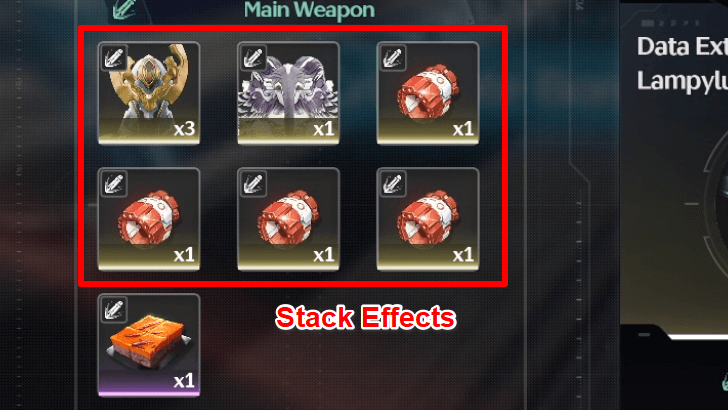Click weapon badge on bottom-middle red gauntlet tile
This screenshot has width=728, height=410.
(x=254, y=184)
